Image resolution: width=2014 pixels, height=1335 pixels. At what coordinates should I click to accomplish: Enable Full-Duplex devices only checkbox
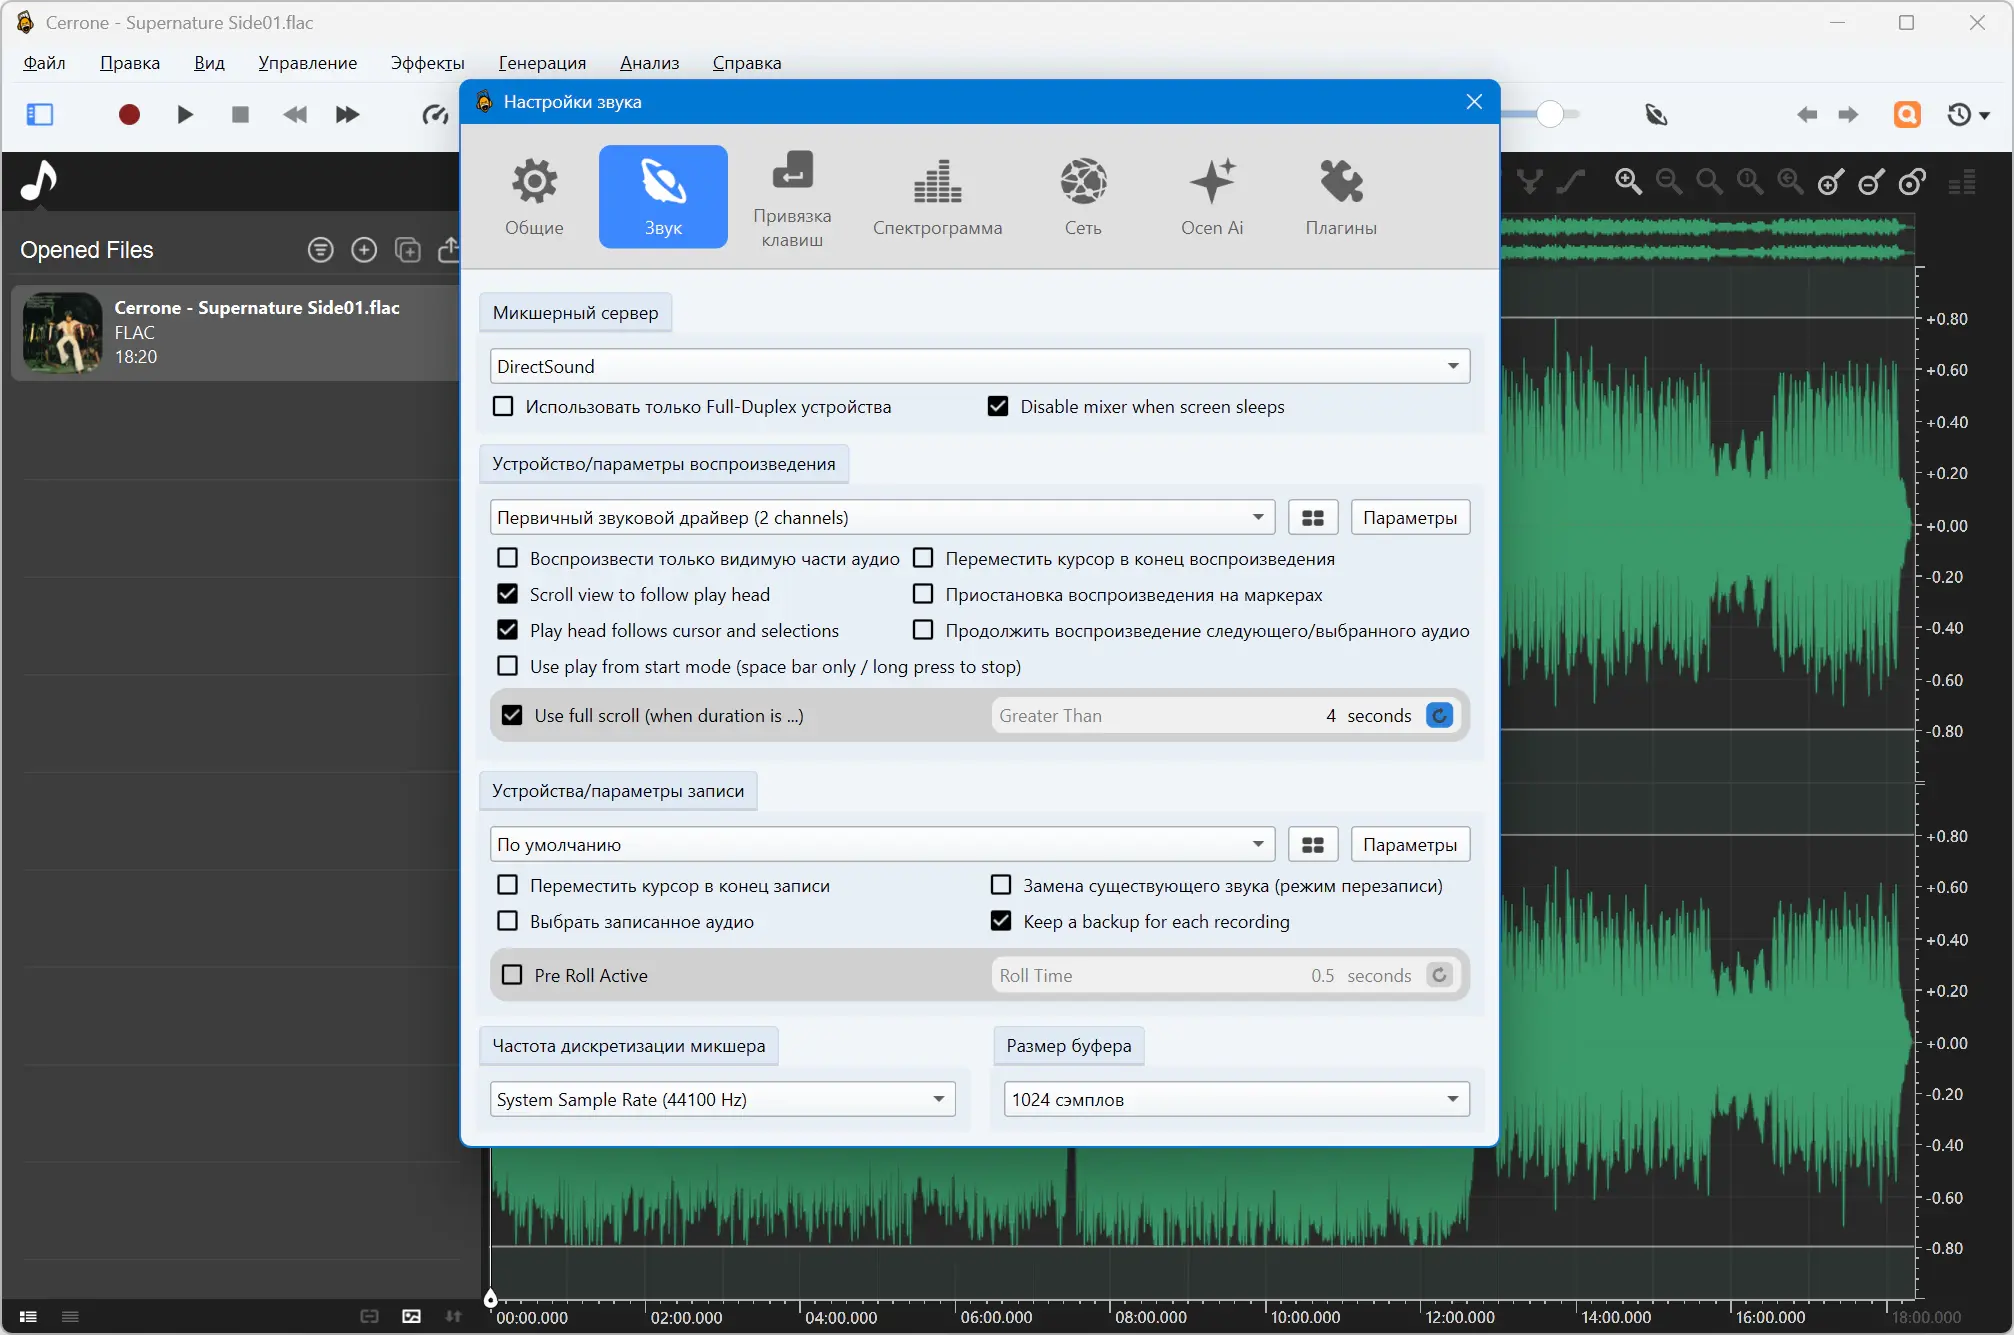504,407
